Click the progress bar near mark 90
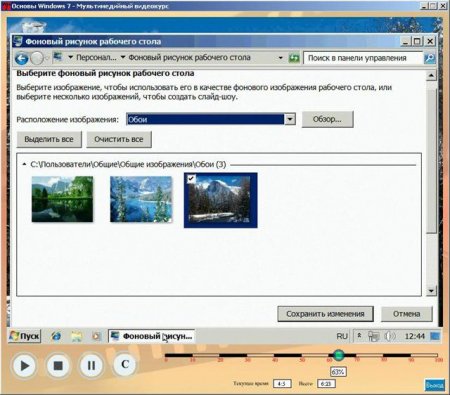450x395 pixels. (411, 355)
